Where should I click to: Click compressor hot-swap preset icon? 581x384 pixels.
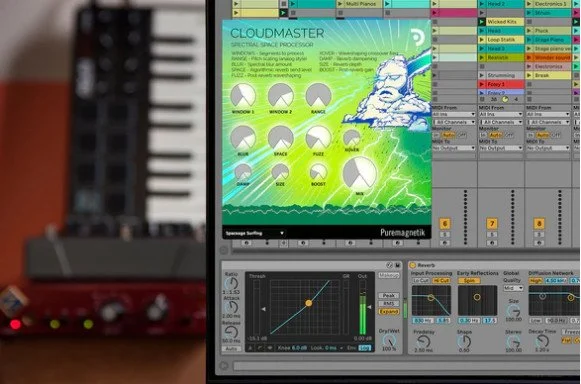pos(389,265)
